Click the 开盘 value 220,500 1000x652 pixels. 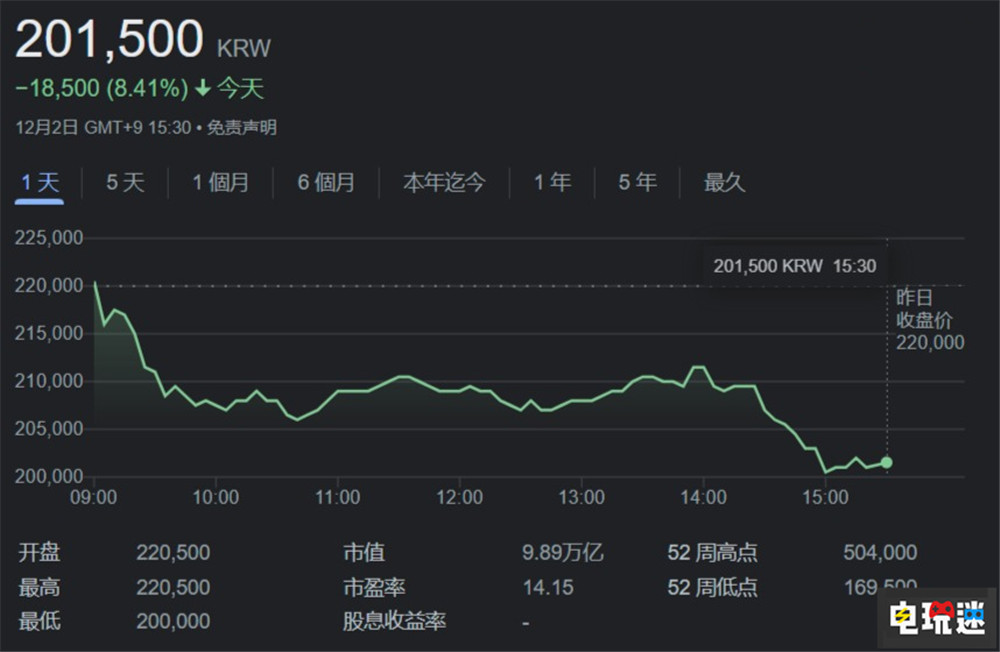tap(173, 553)
